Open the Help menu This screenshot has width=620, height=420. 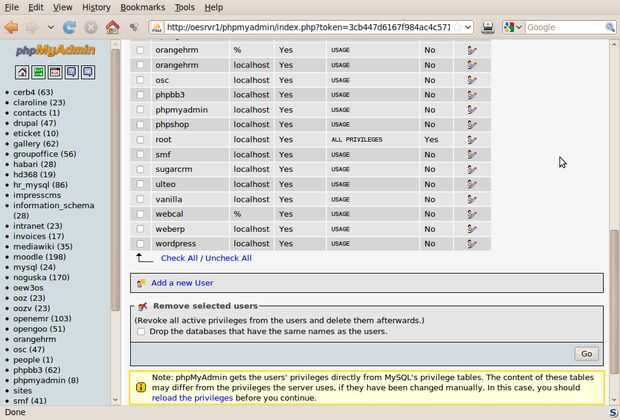pos(214,7)
